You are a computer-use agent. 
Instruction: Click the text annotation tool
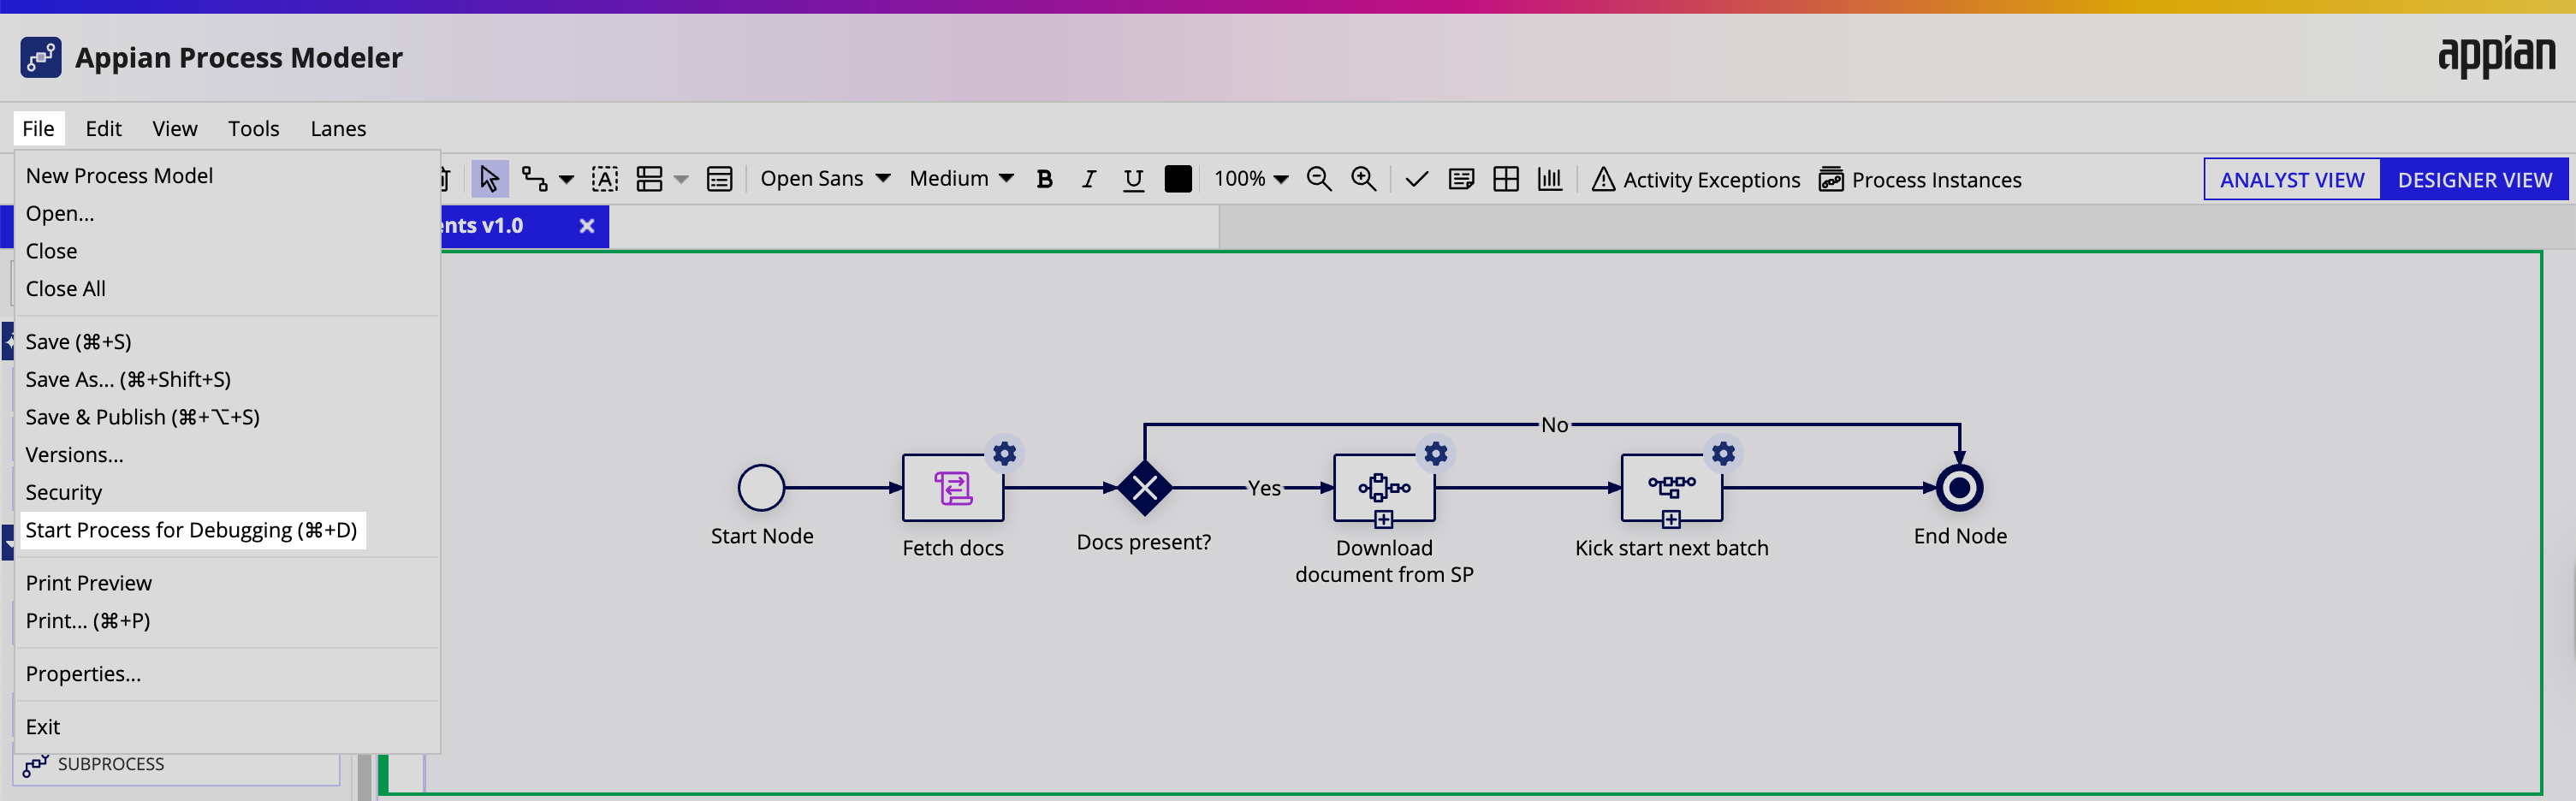pyautogui.click(x=605, y=179)
